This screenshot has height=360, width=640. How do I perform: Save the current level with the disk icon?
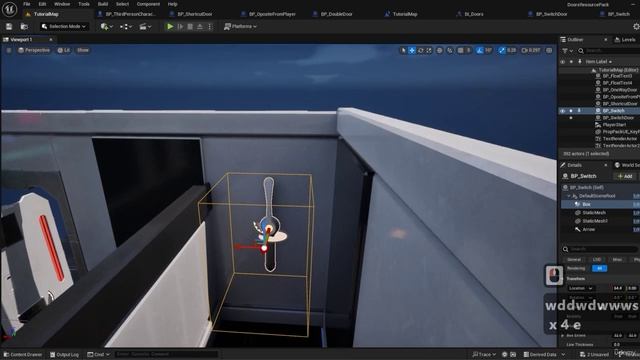9,27
